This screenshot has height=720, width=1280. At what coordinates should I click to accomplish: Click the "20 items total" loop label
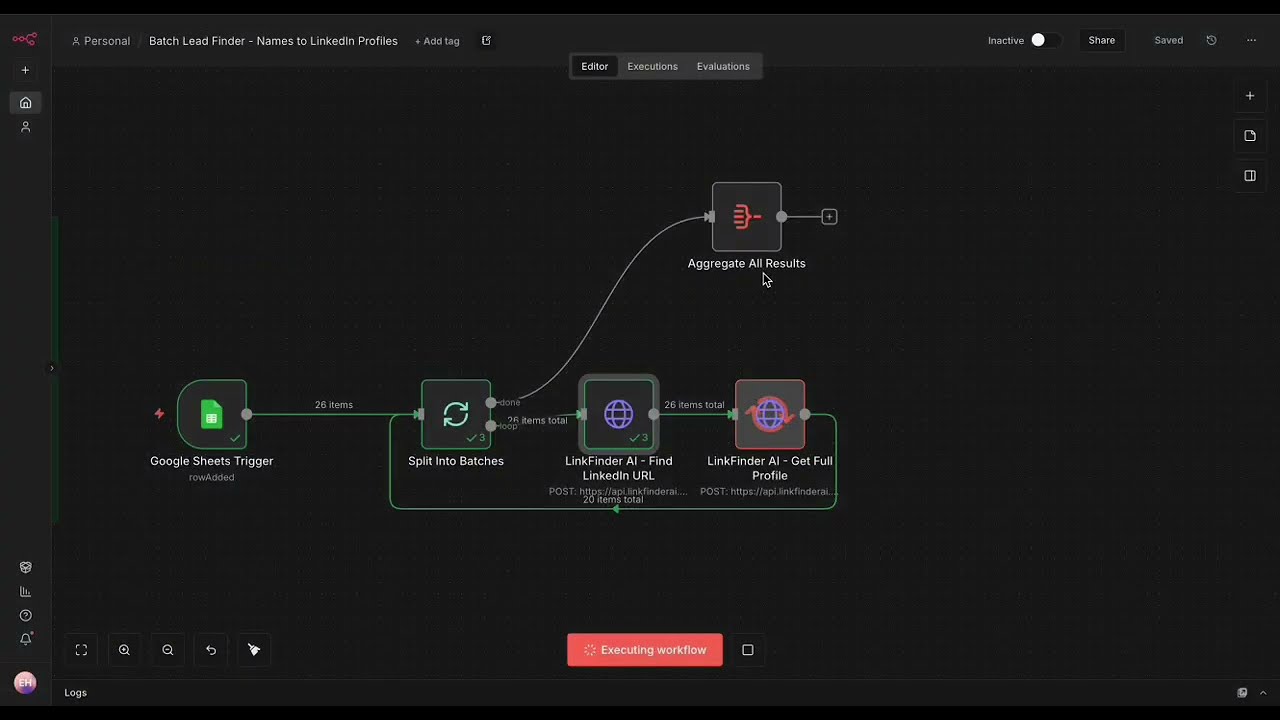point(613,499)
